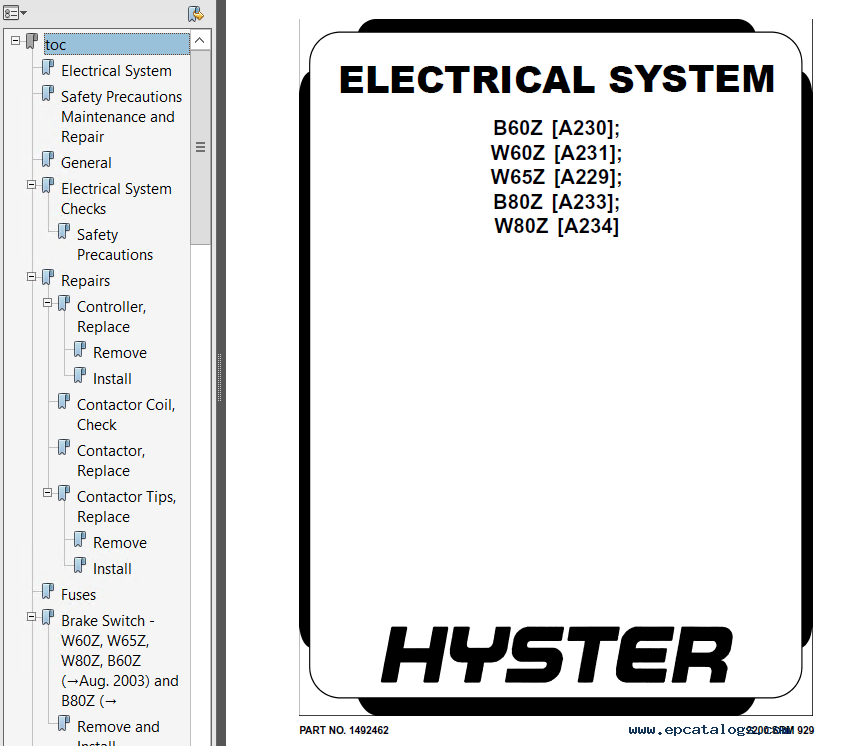841x746 pixels.
Task: Collapse the Contactor Tips, Replace bookmark
Action: point(48,492)
